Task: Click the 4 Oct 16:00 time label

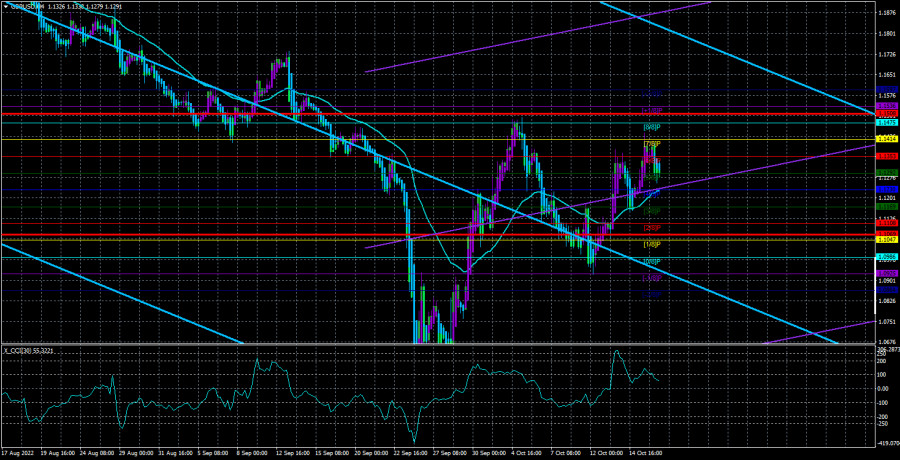Action: tap(524, 453)
